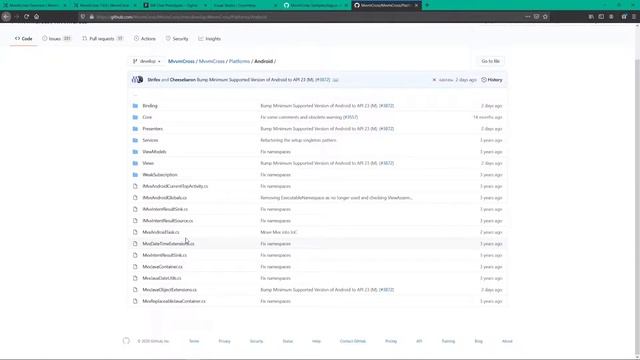This screenshot has width=640, height=360.
Task: Toggle the browser sidebar icon
Action: [601, 17]
